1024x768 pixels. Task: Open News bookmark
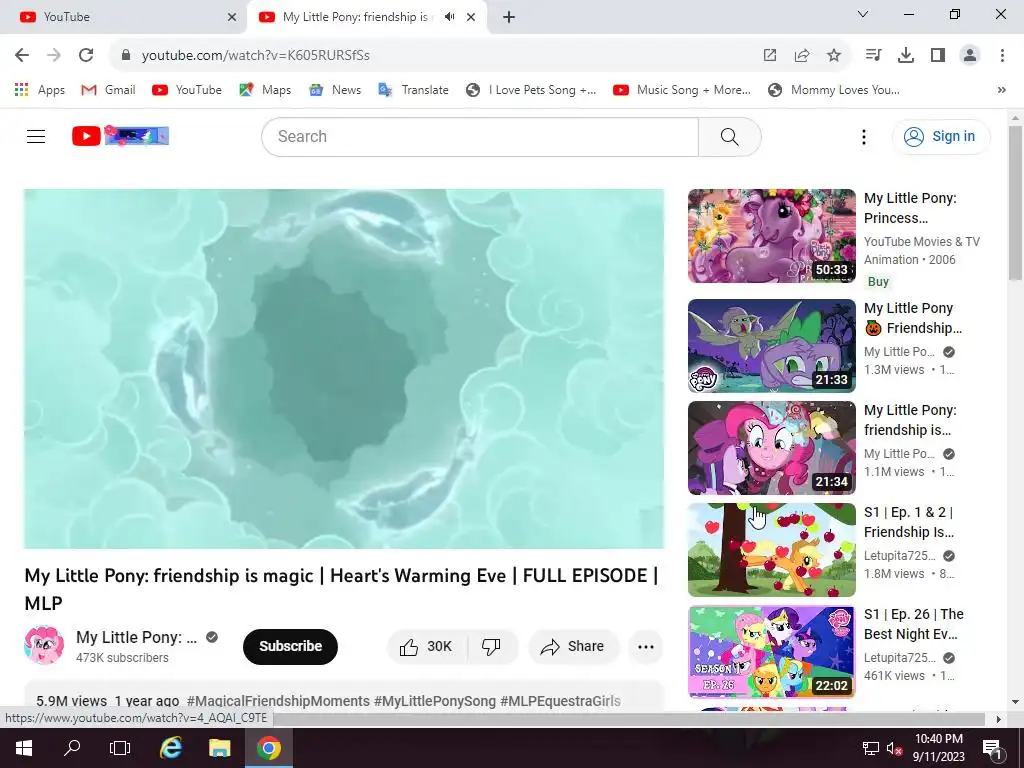point(335,90)
